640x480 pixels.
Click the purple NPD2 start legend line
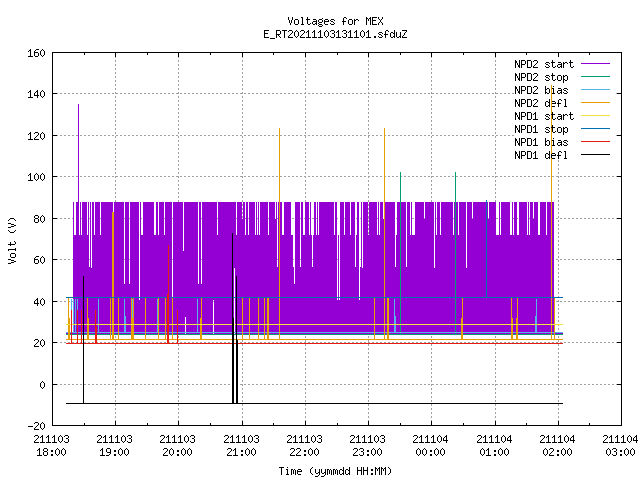596,64
